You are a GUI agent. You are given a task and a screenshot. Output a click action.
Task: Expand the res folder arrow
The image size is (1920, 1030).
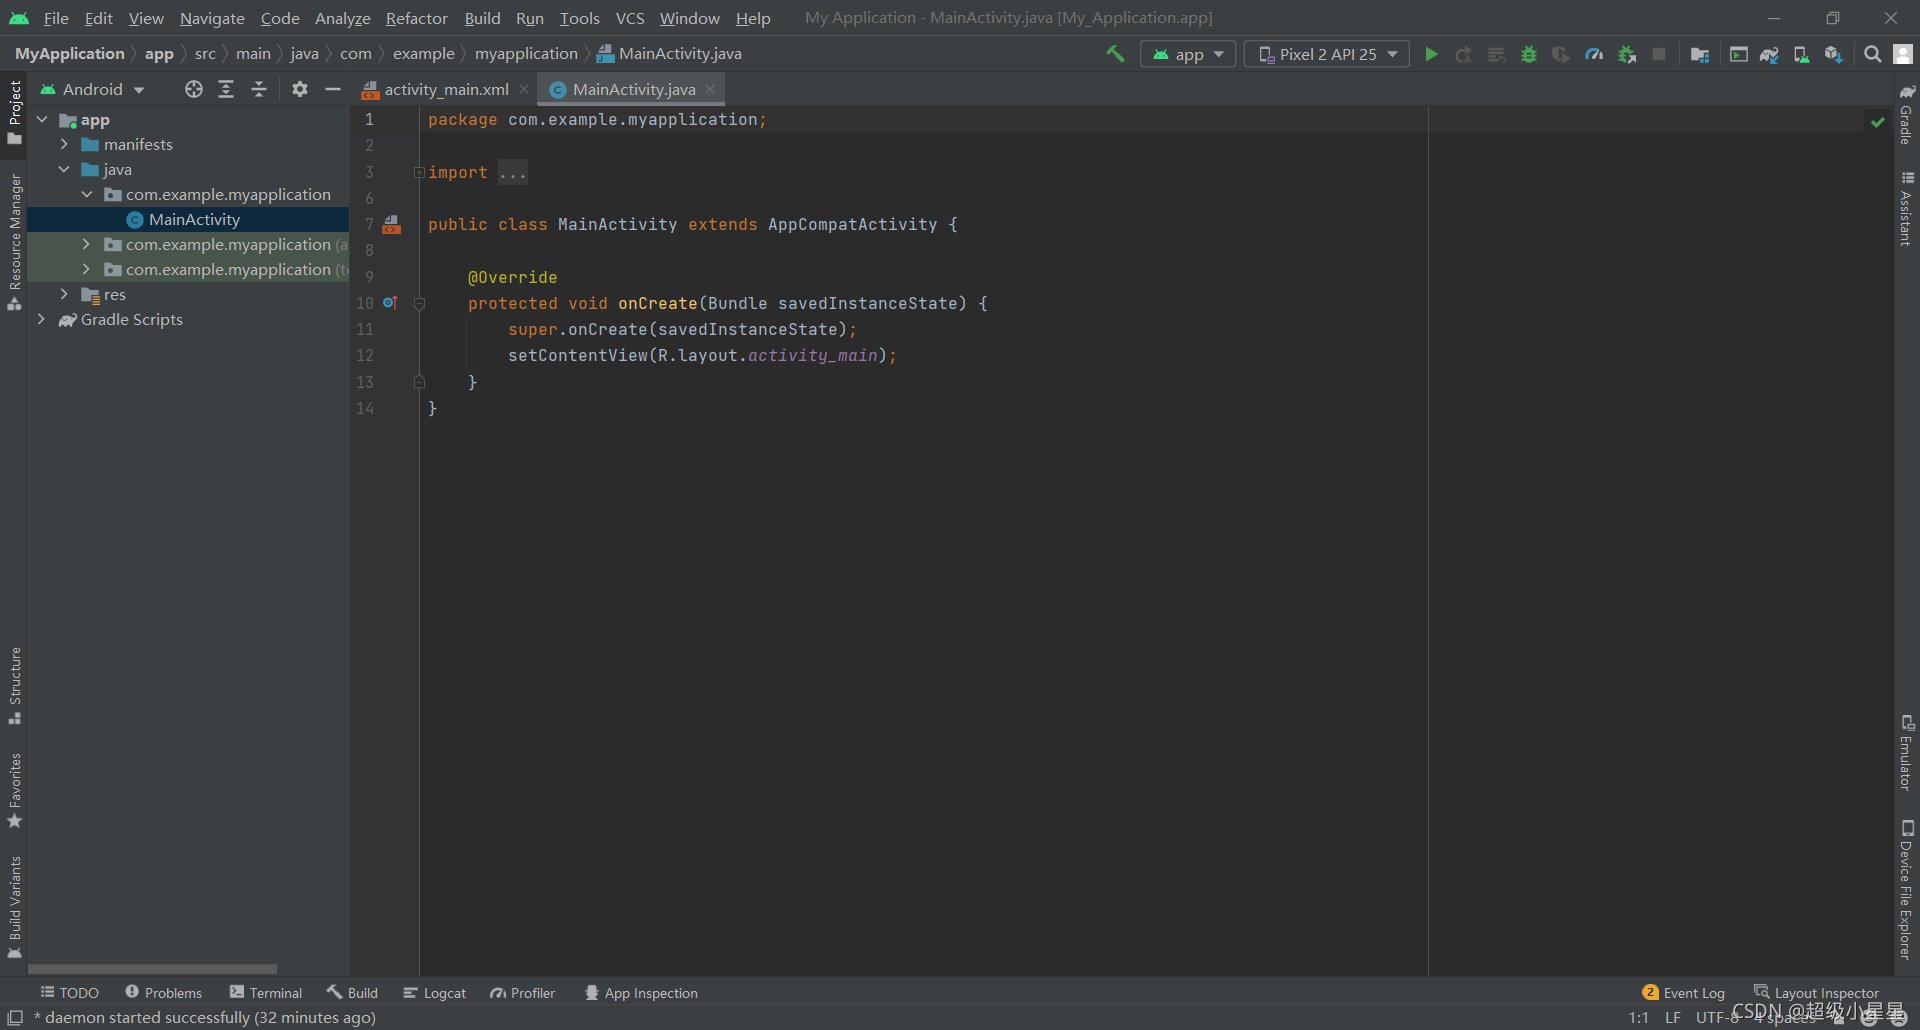tap(64, 294)
